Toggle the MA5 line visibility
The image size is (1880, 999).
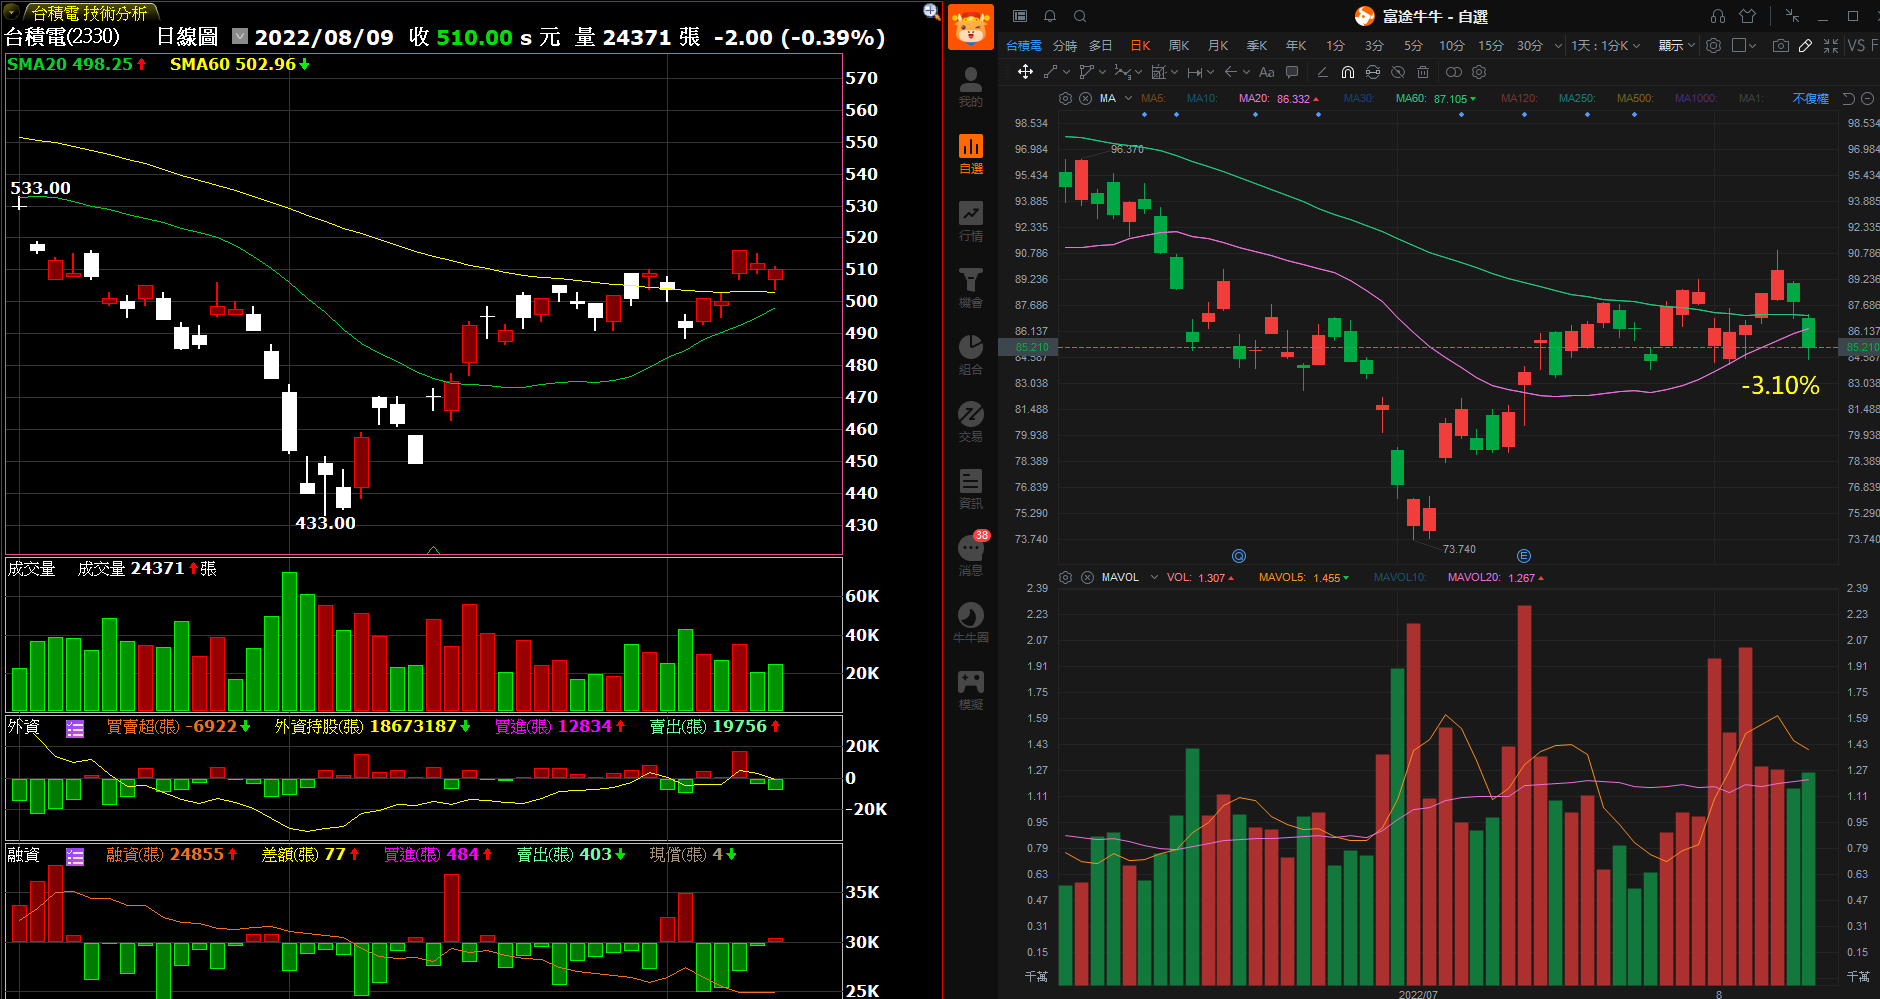[1153, 98]
